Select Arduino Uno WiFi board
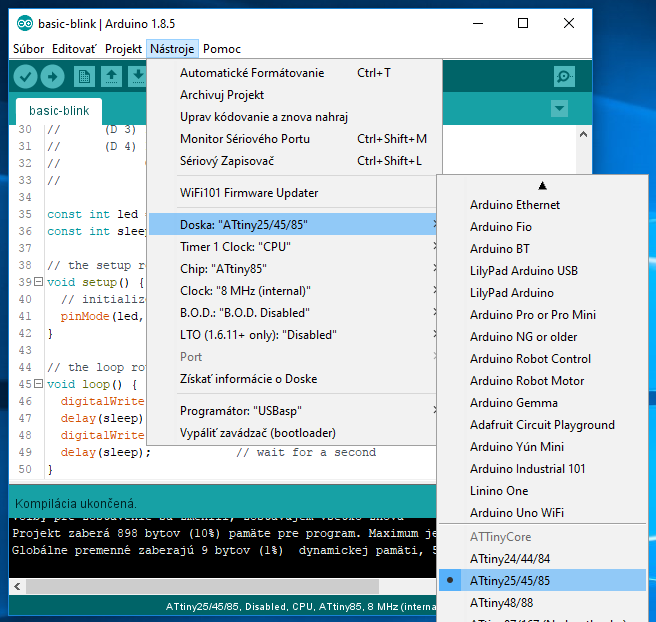This screenshot has height=622, width=656. point(542,513)
